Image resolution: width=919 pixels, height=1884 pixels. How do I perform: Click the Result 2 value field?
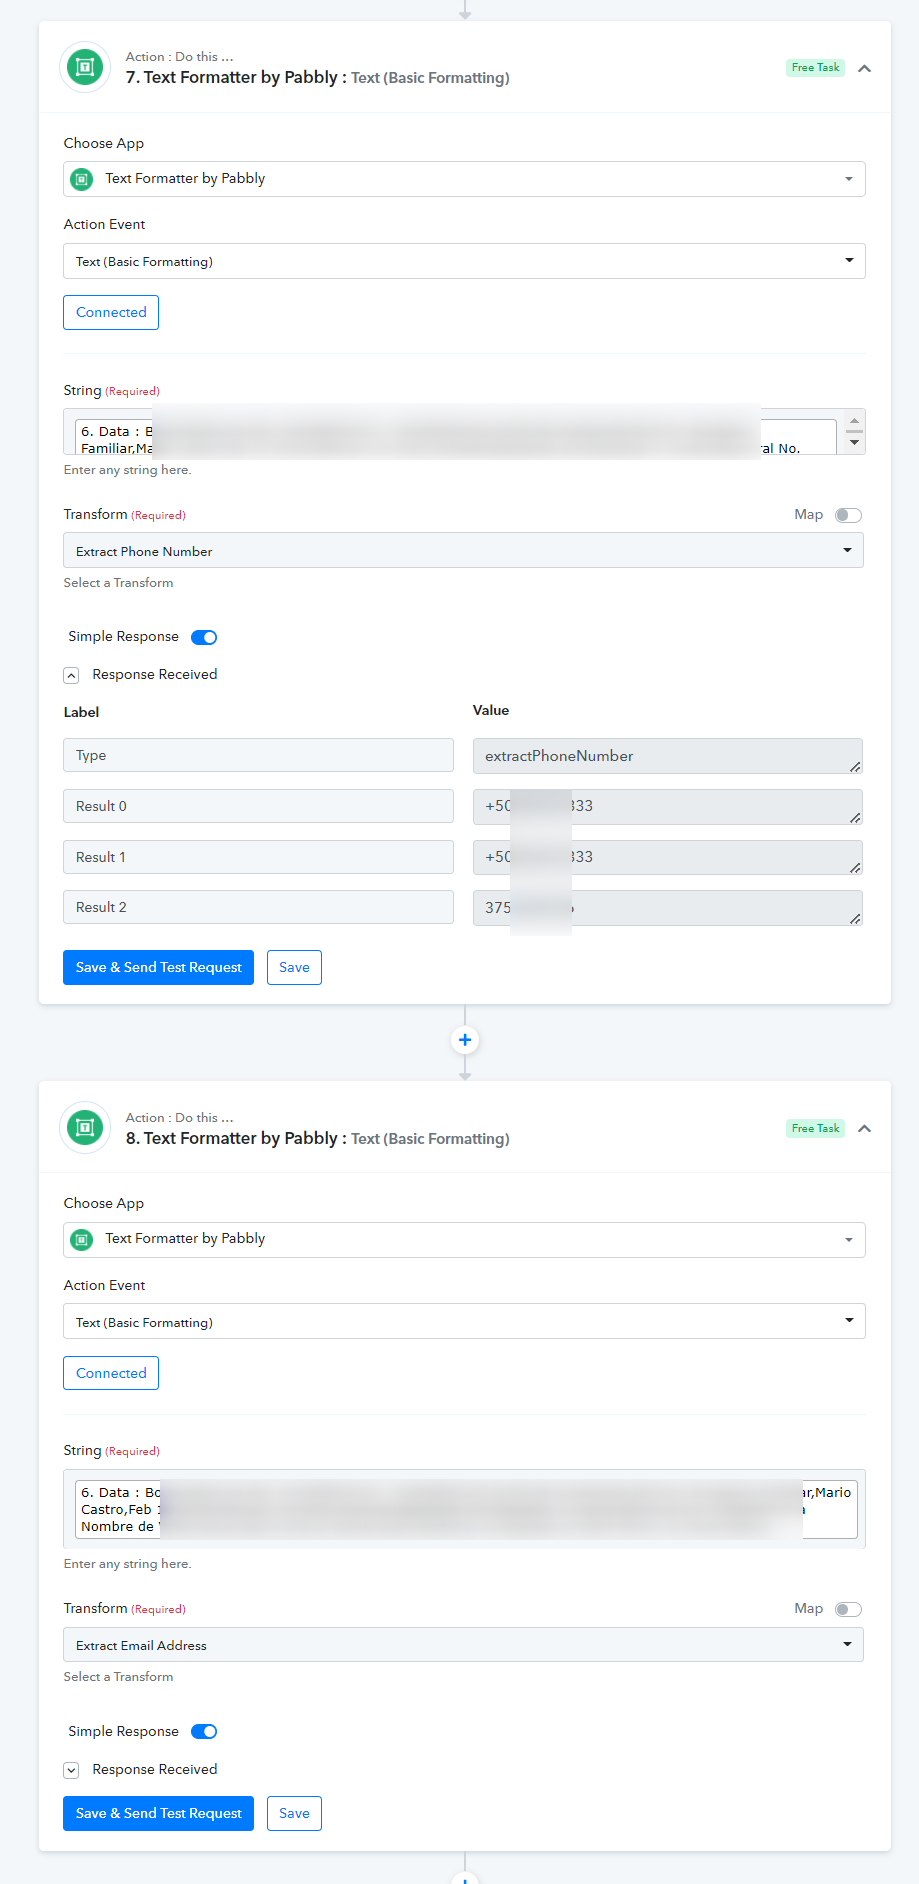pos(667,908)
